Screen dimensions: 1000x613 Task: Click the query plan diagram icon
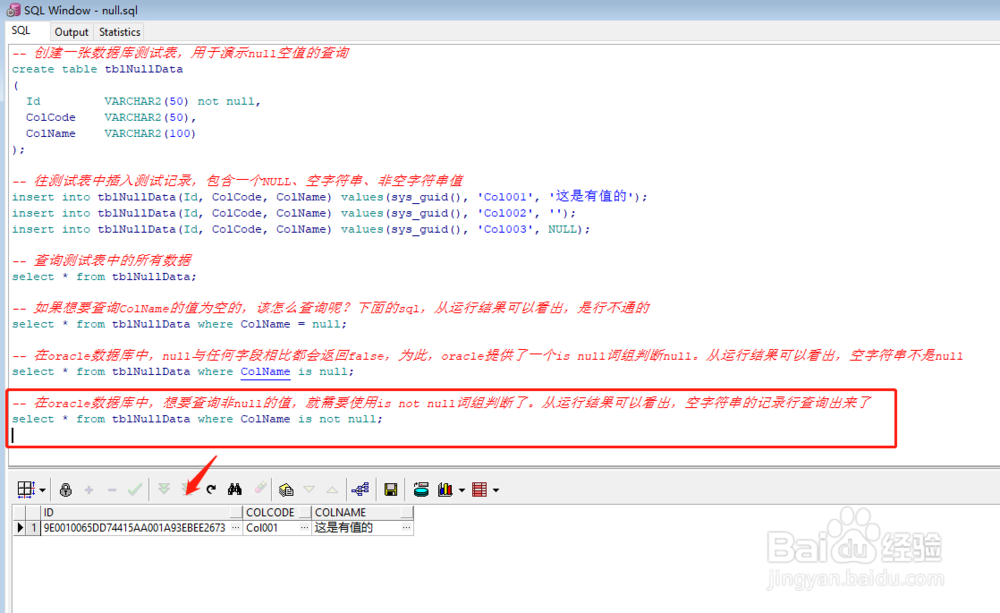coord(359,489)
